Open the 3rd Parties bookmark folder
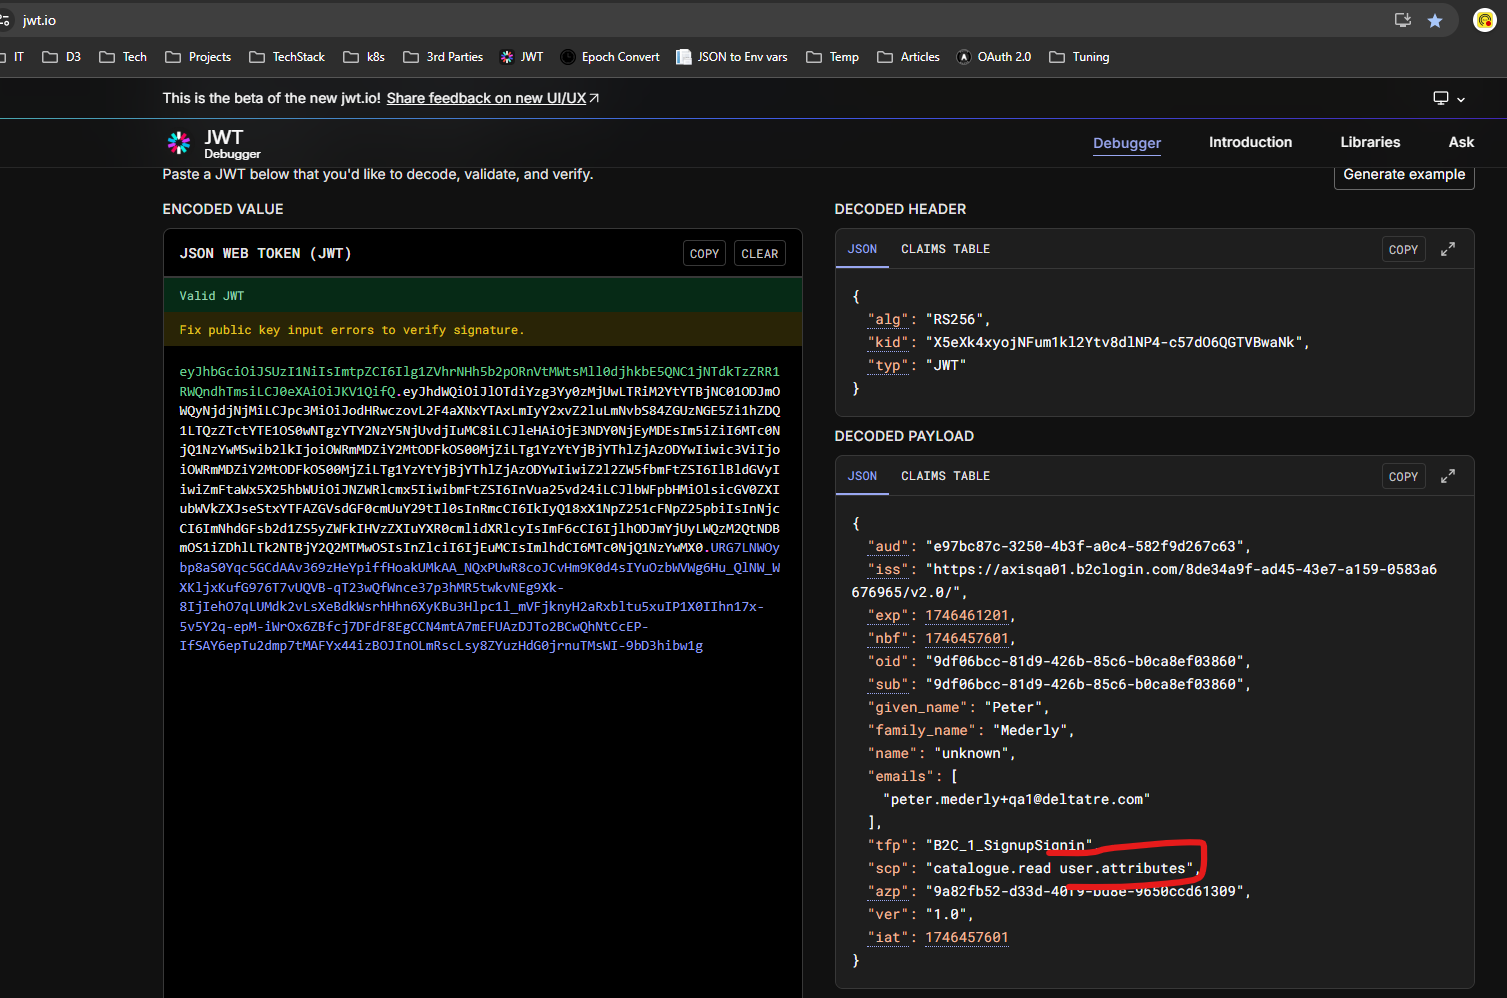This screenshot has height=998, width=1507. (443, 57)
